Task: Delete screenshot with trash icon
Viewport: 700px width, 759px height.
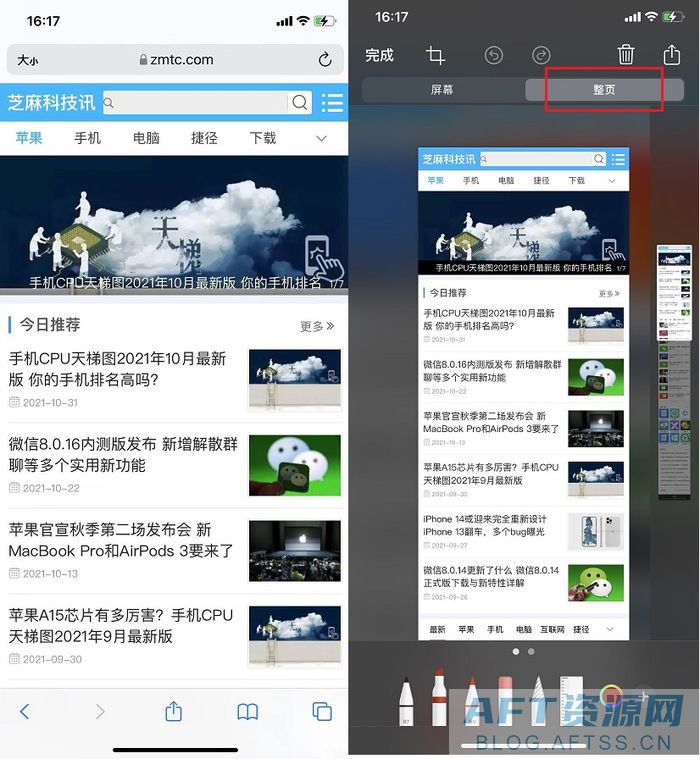Action: tap(626, 55)
